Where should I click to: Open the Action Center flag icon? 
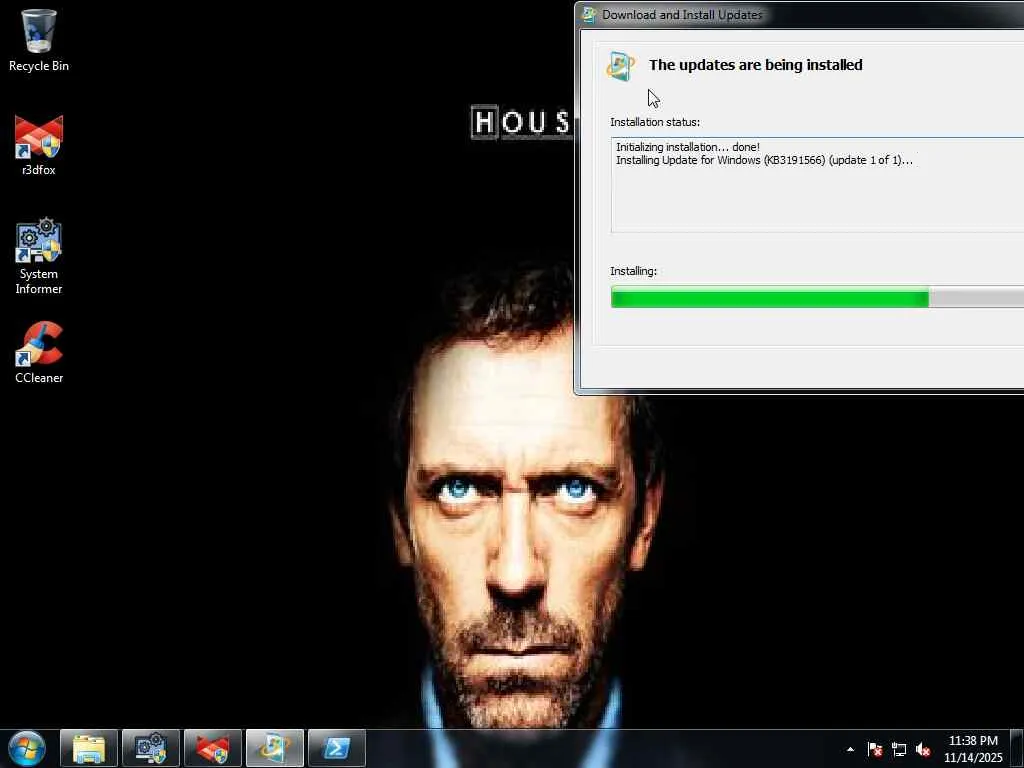875,750
